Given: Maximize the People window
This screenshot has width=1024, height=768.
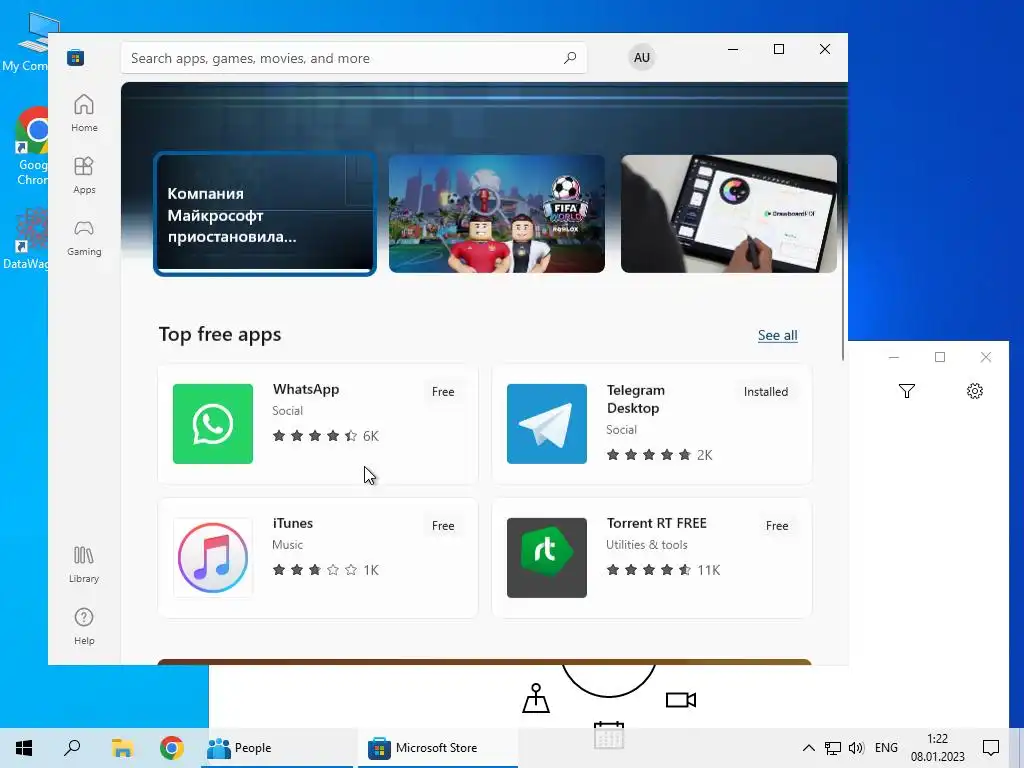Looking at the screenshot, I should point(940,357).
